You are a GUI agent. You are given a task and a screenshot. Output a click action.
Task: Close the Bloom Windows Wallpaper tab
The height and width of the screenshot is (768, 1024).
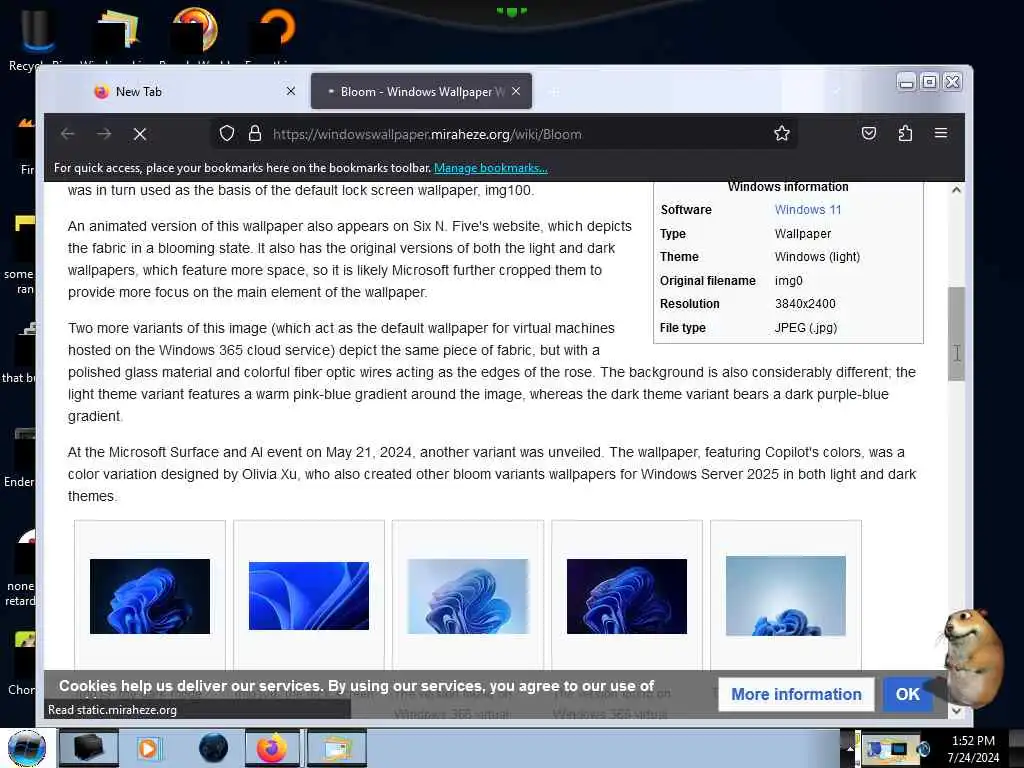tap(516, 91)
